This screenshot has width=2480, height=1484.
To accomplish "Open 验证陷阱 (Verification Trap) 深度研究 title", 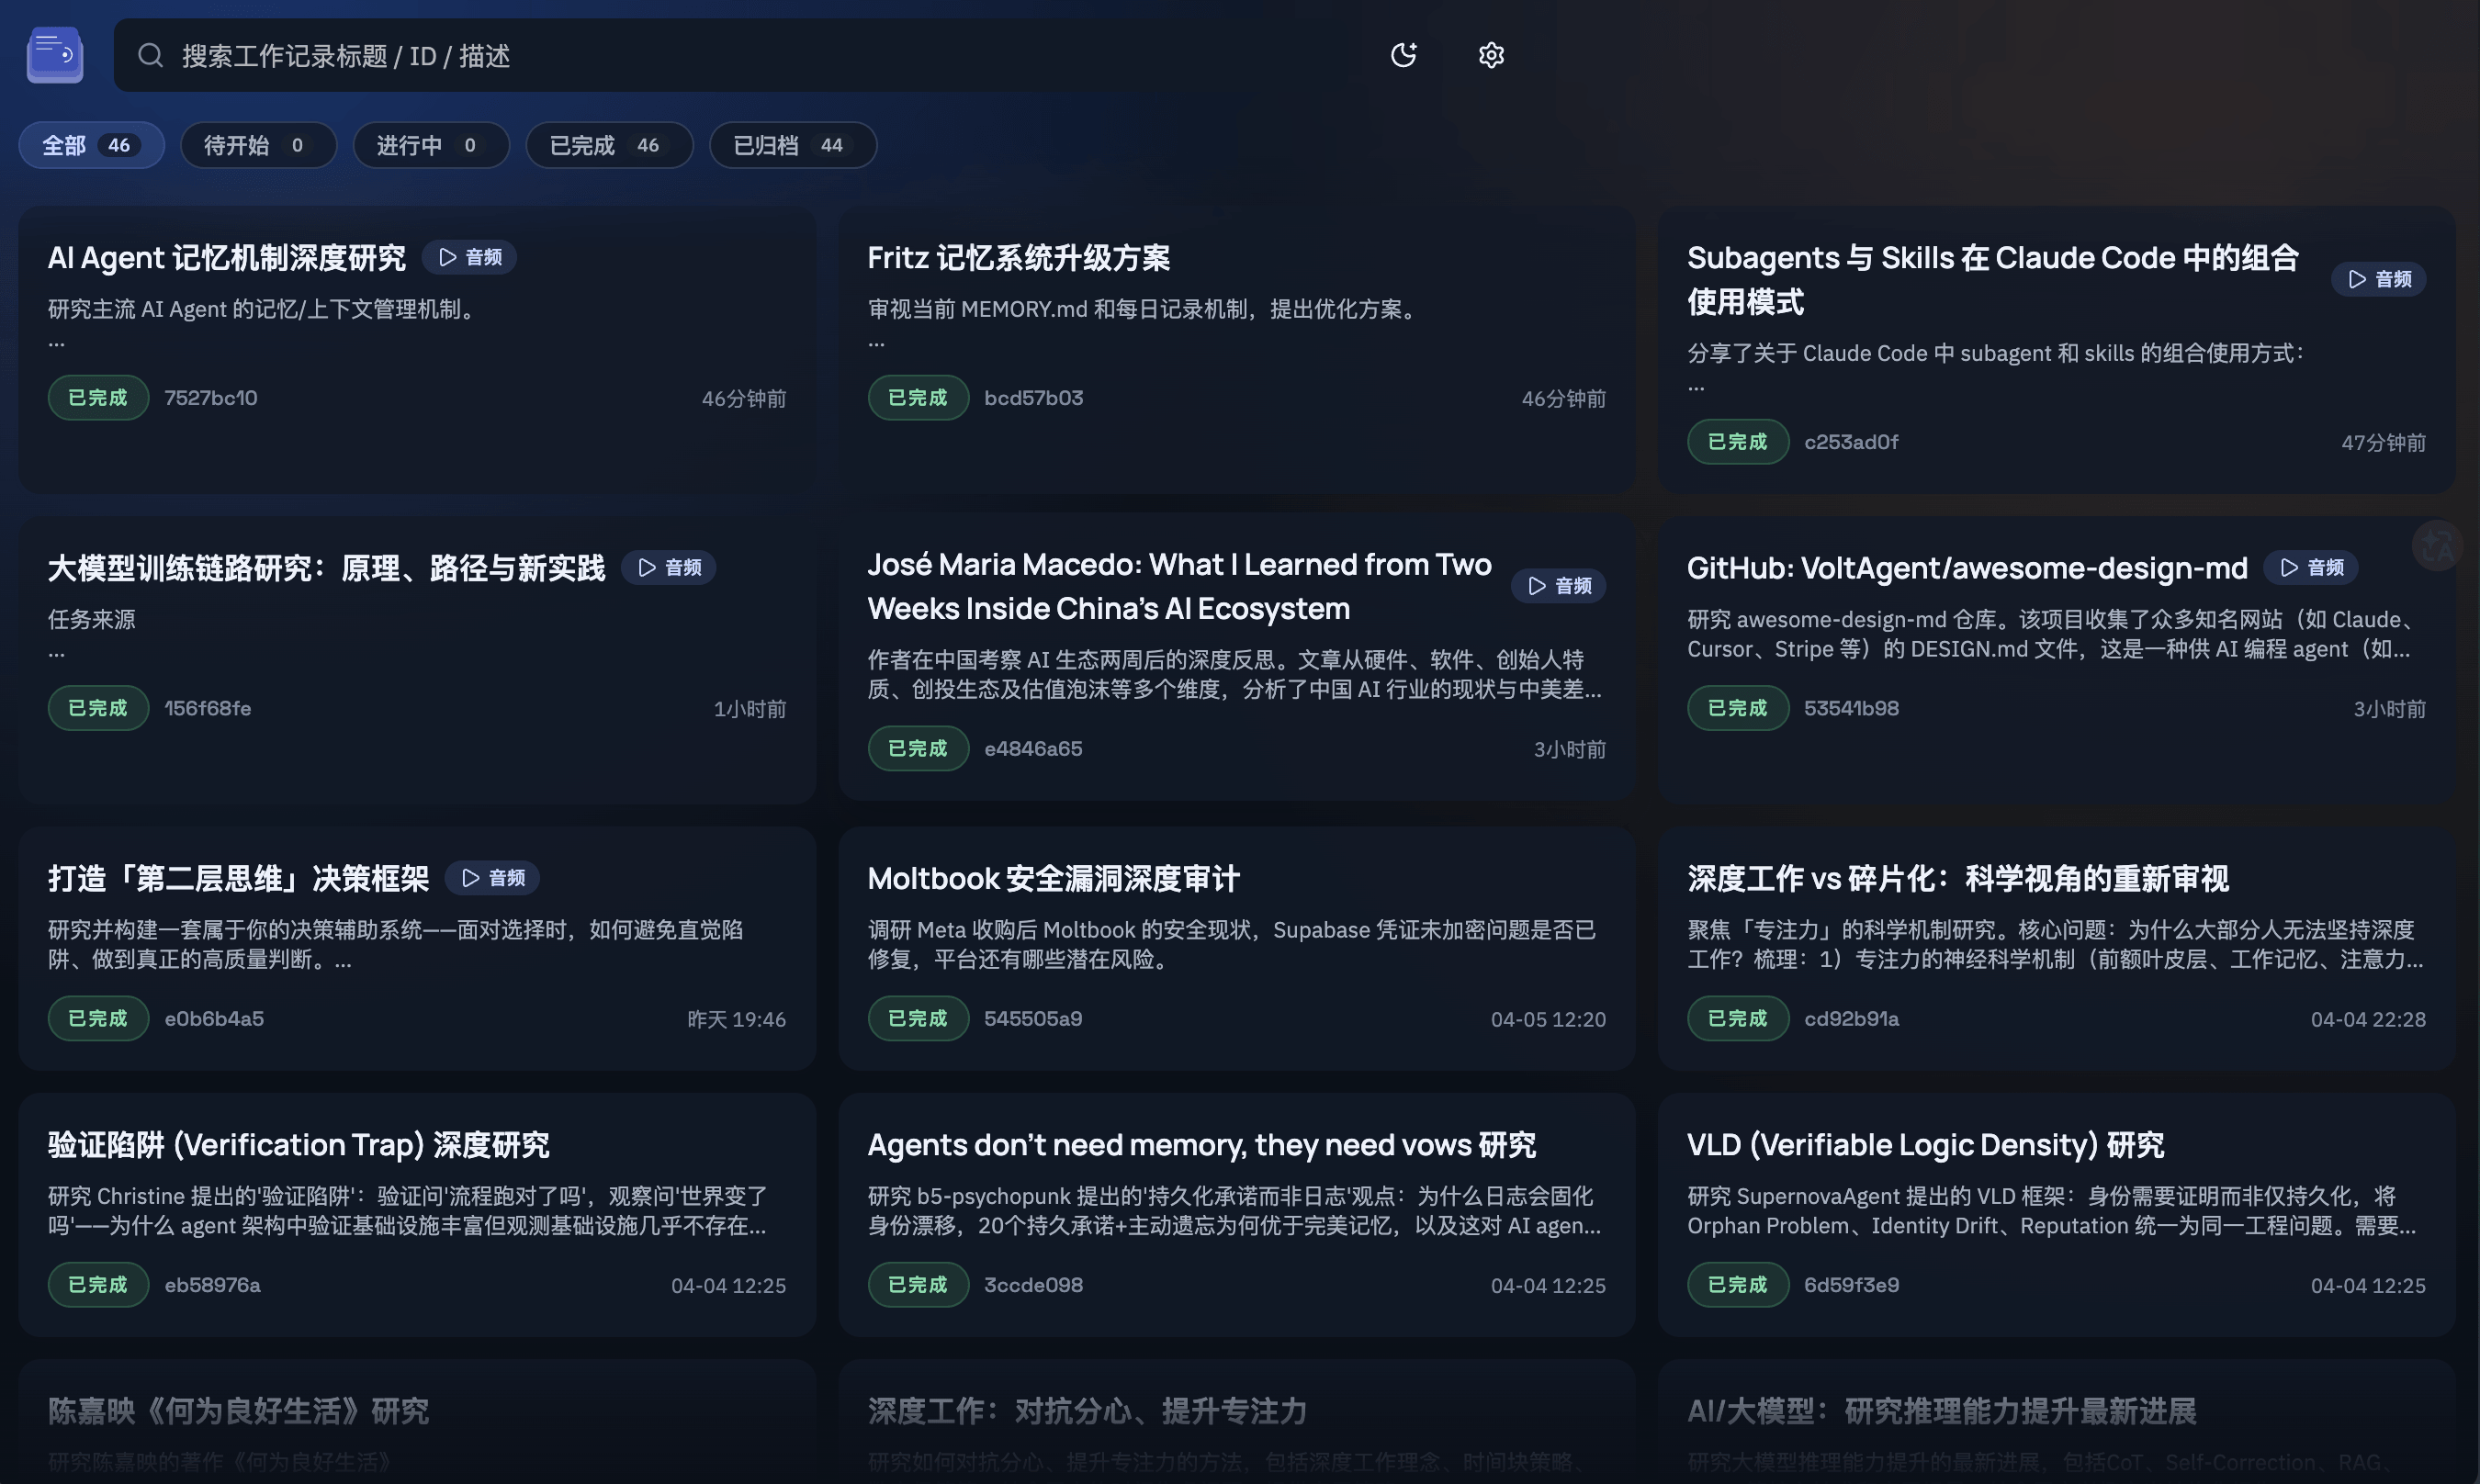I will coord(298,1144).
